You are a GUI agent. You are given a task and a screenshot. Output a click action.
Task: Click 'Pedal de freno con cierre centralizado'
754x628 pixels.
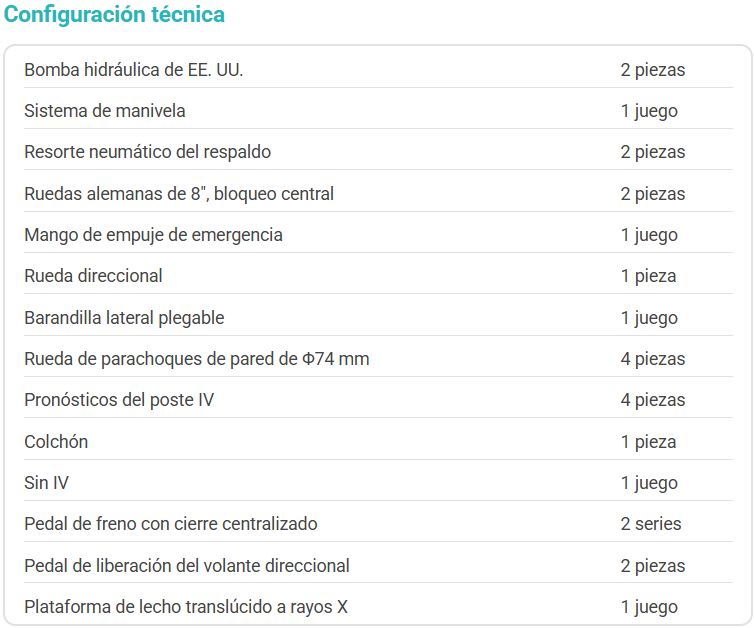point(171,524)
